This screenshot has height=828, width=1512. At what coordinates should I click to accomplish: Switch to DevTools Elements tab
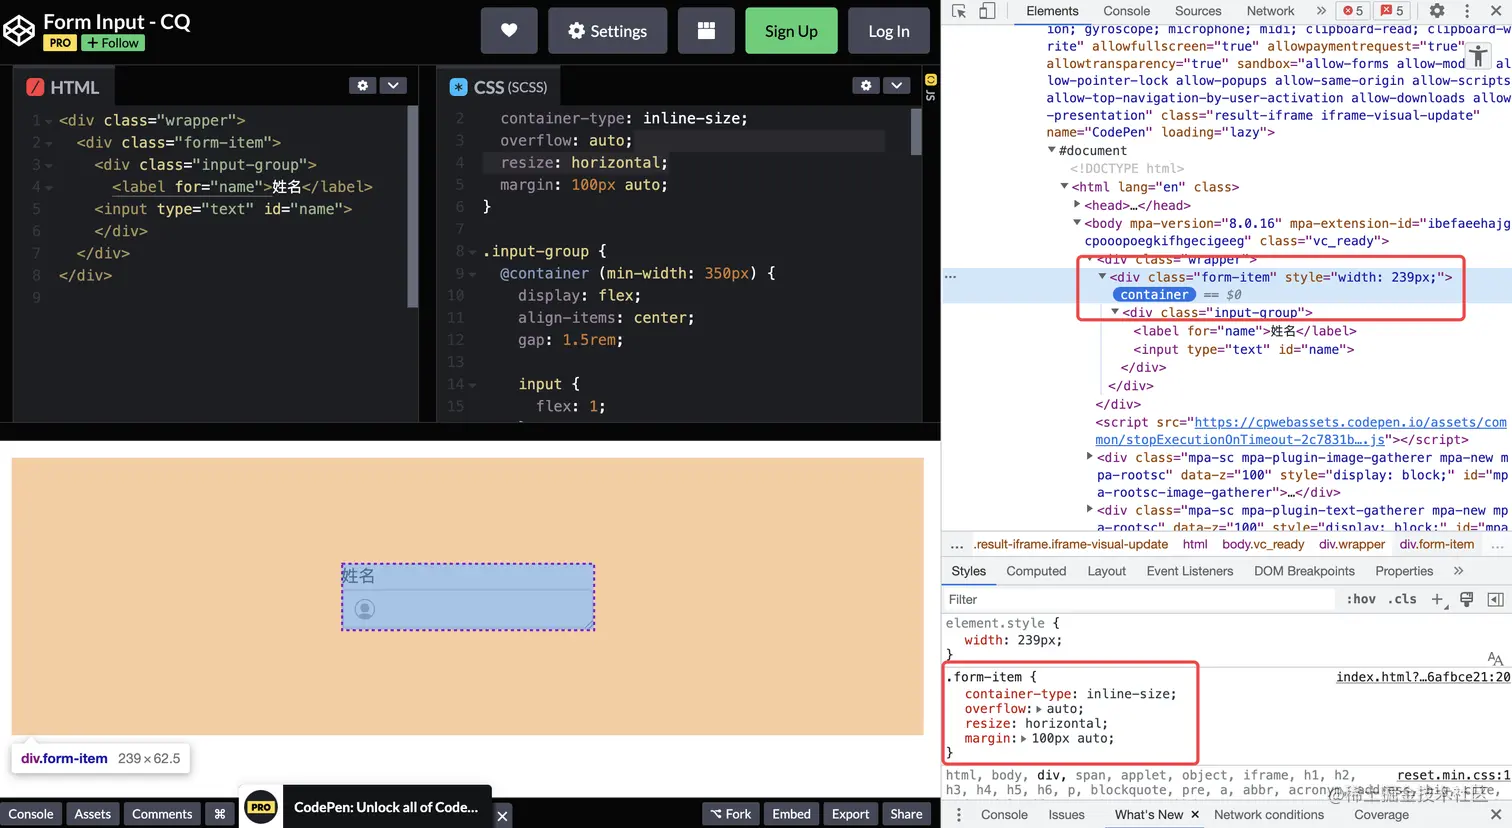point(1052,11)
